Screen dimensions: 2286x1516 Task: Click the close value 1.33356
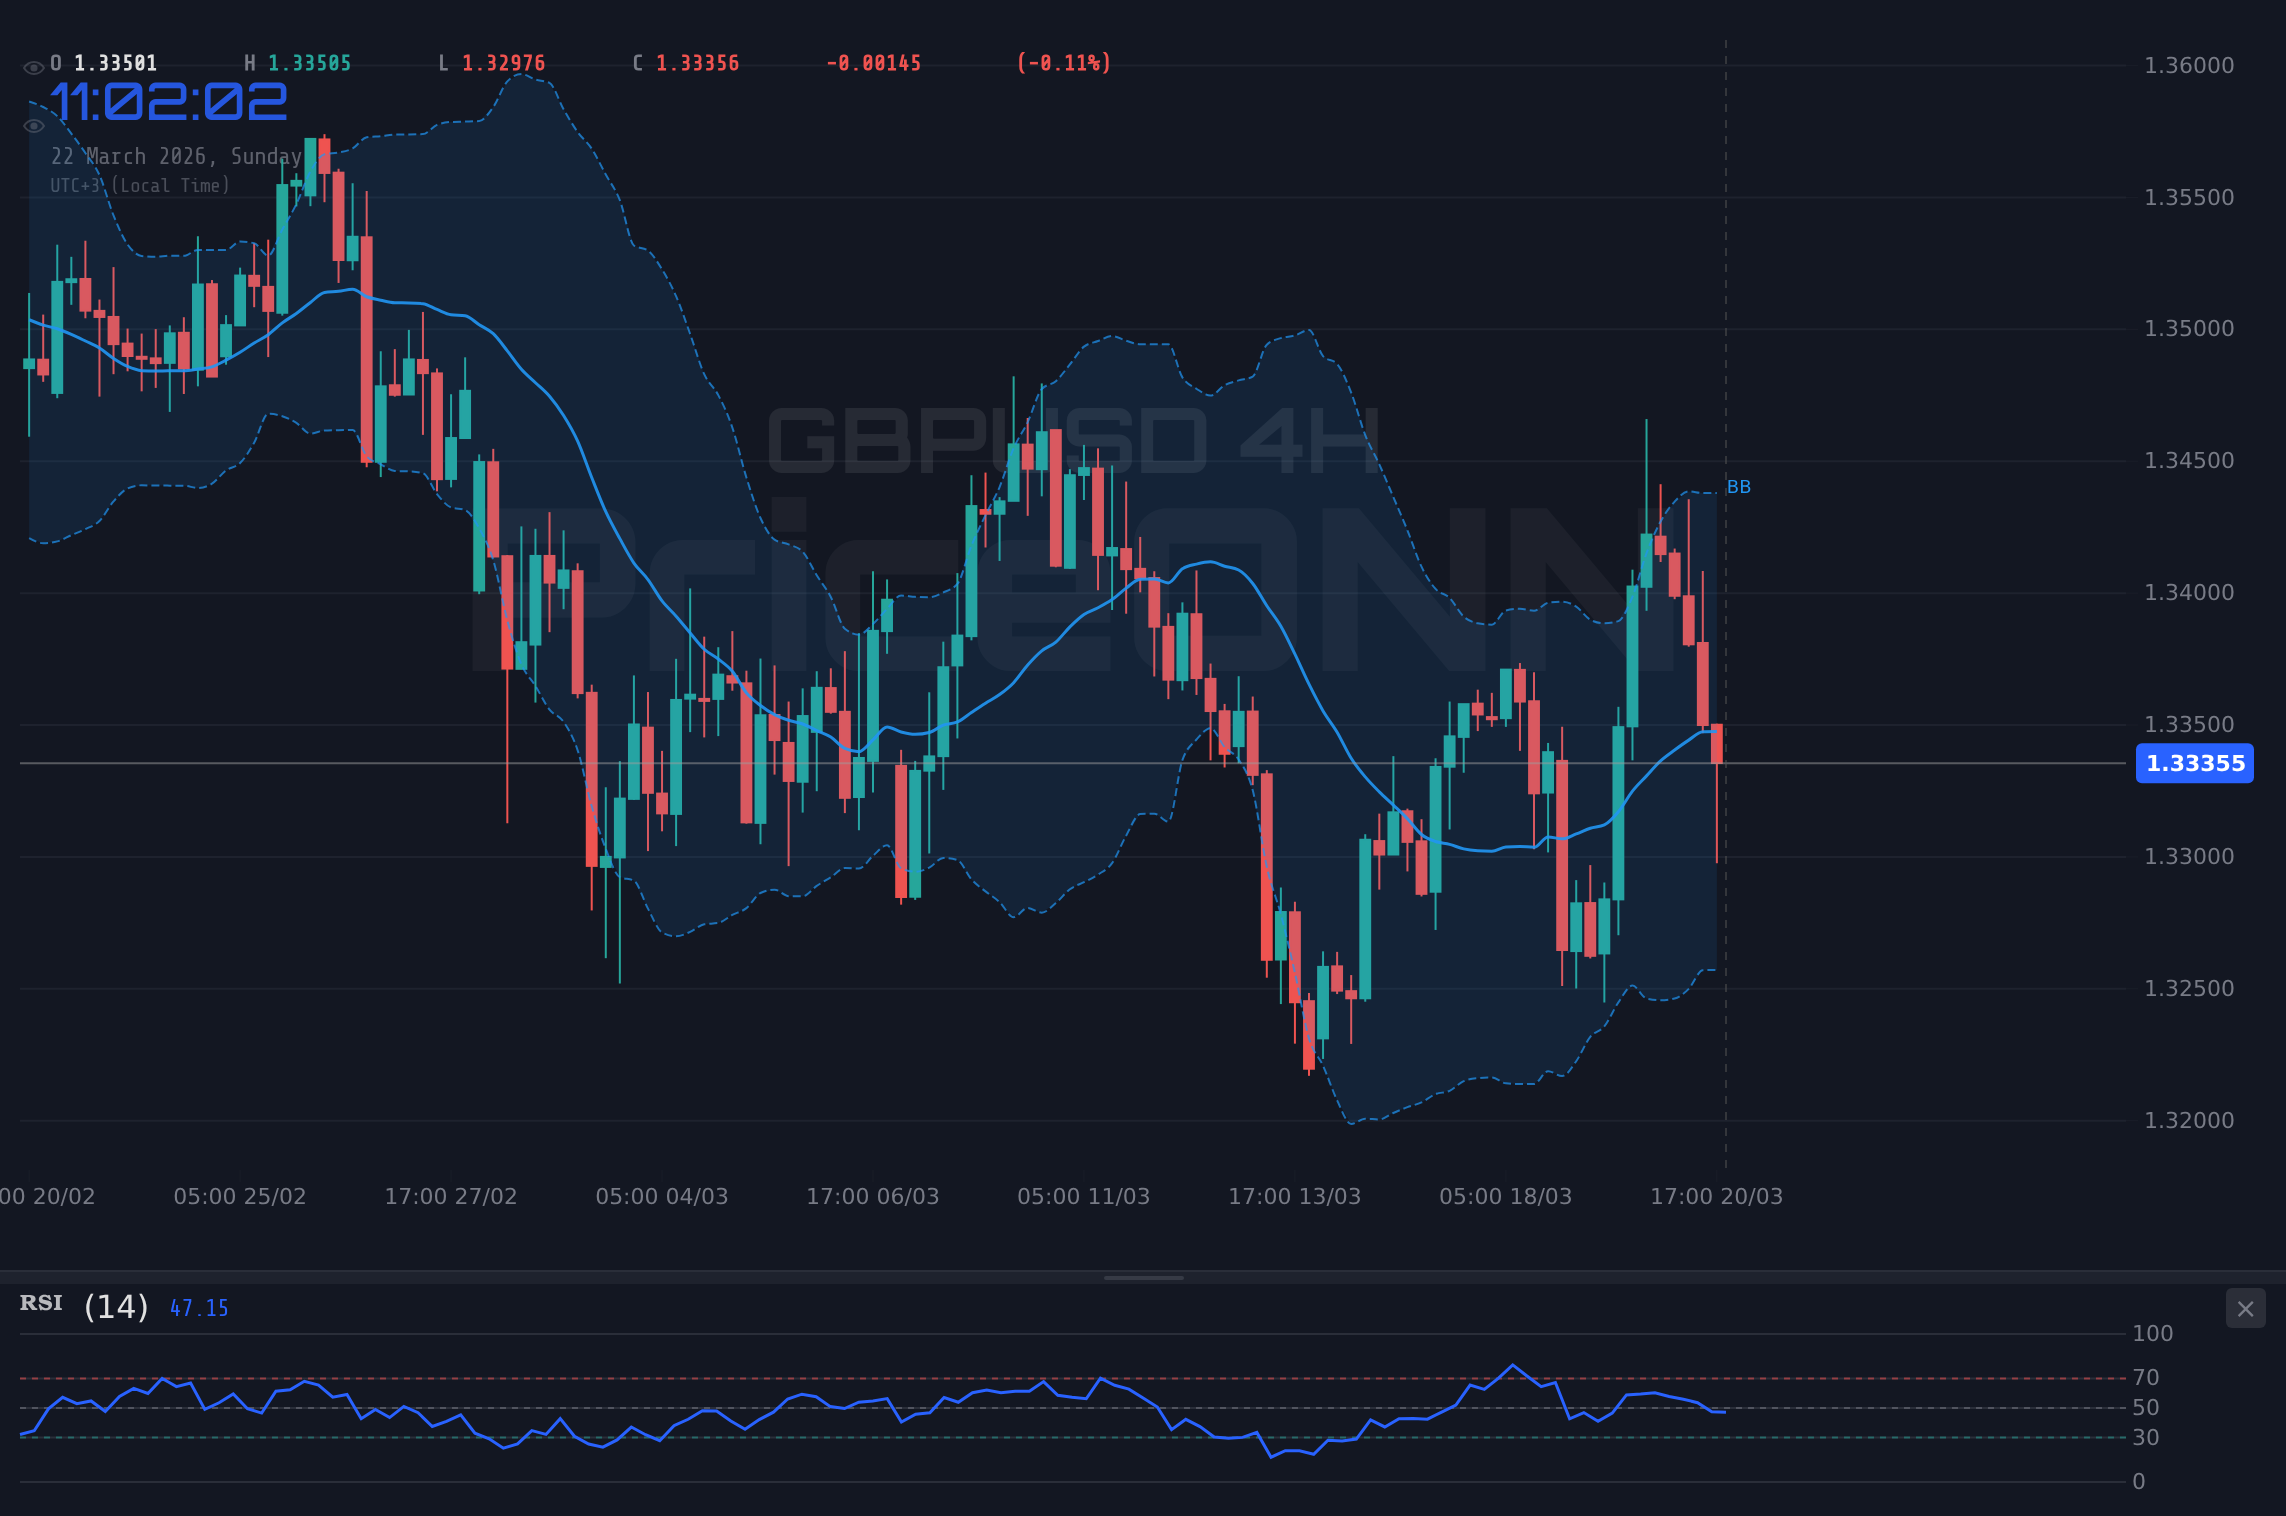(697, 63)
